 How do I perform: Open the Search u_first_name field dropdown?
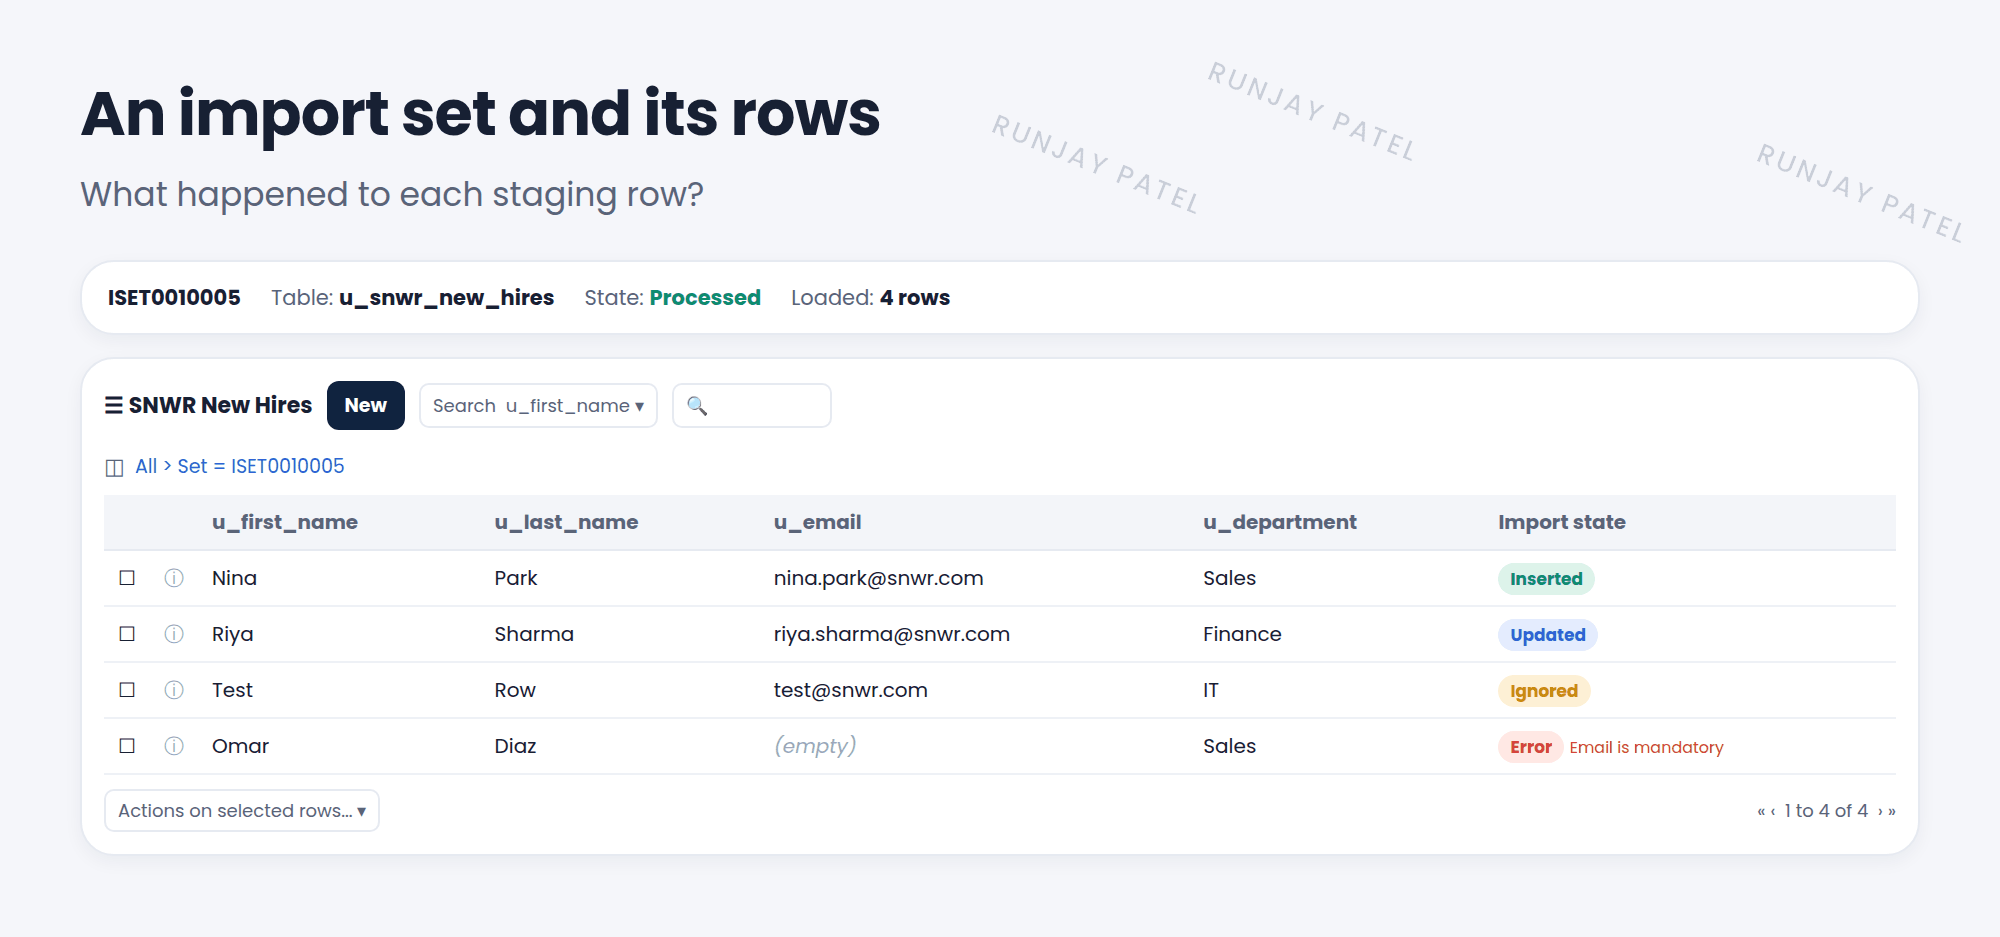click(538, 406)
